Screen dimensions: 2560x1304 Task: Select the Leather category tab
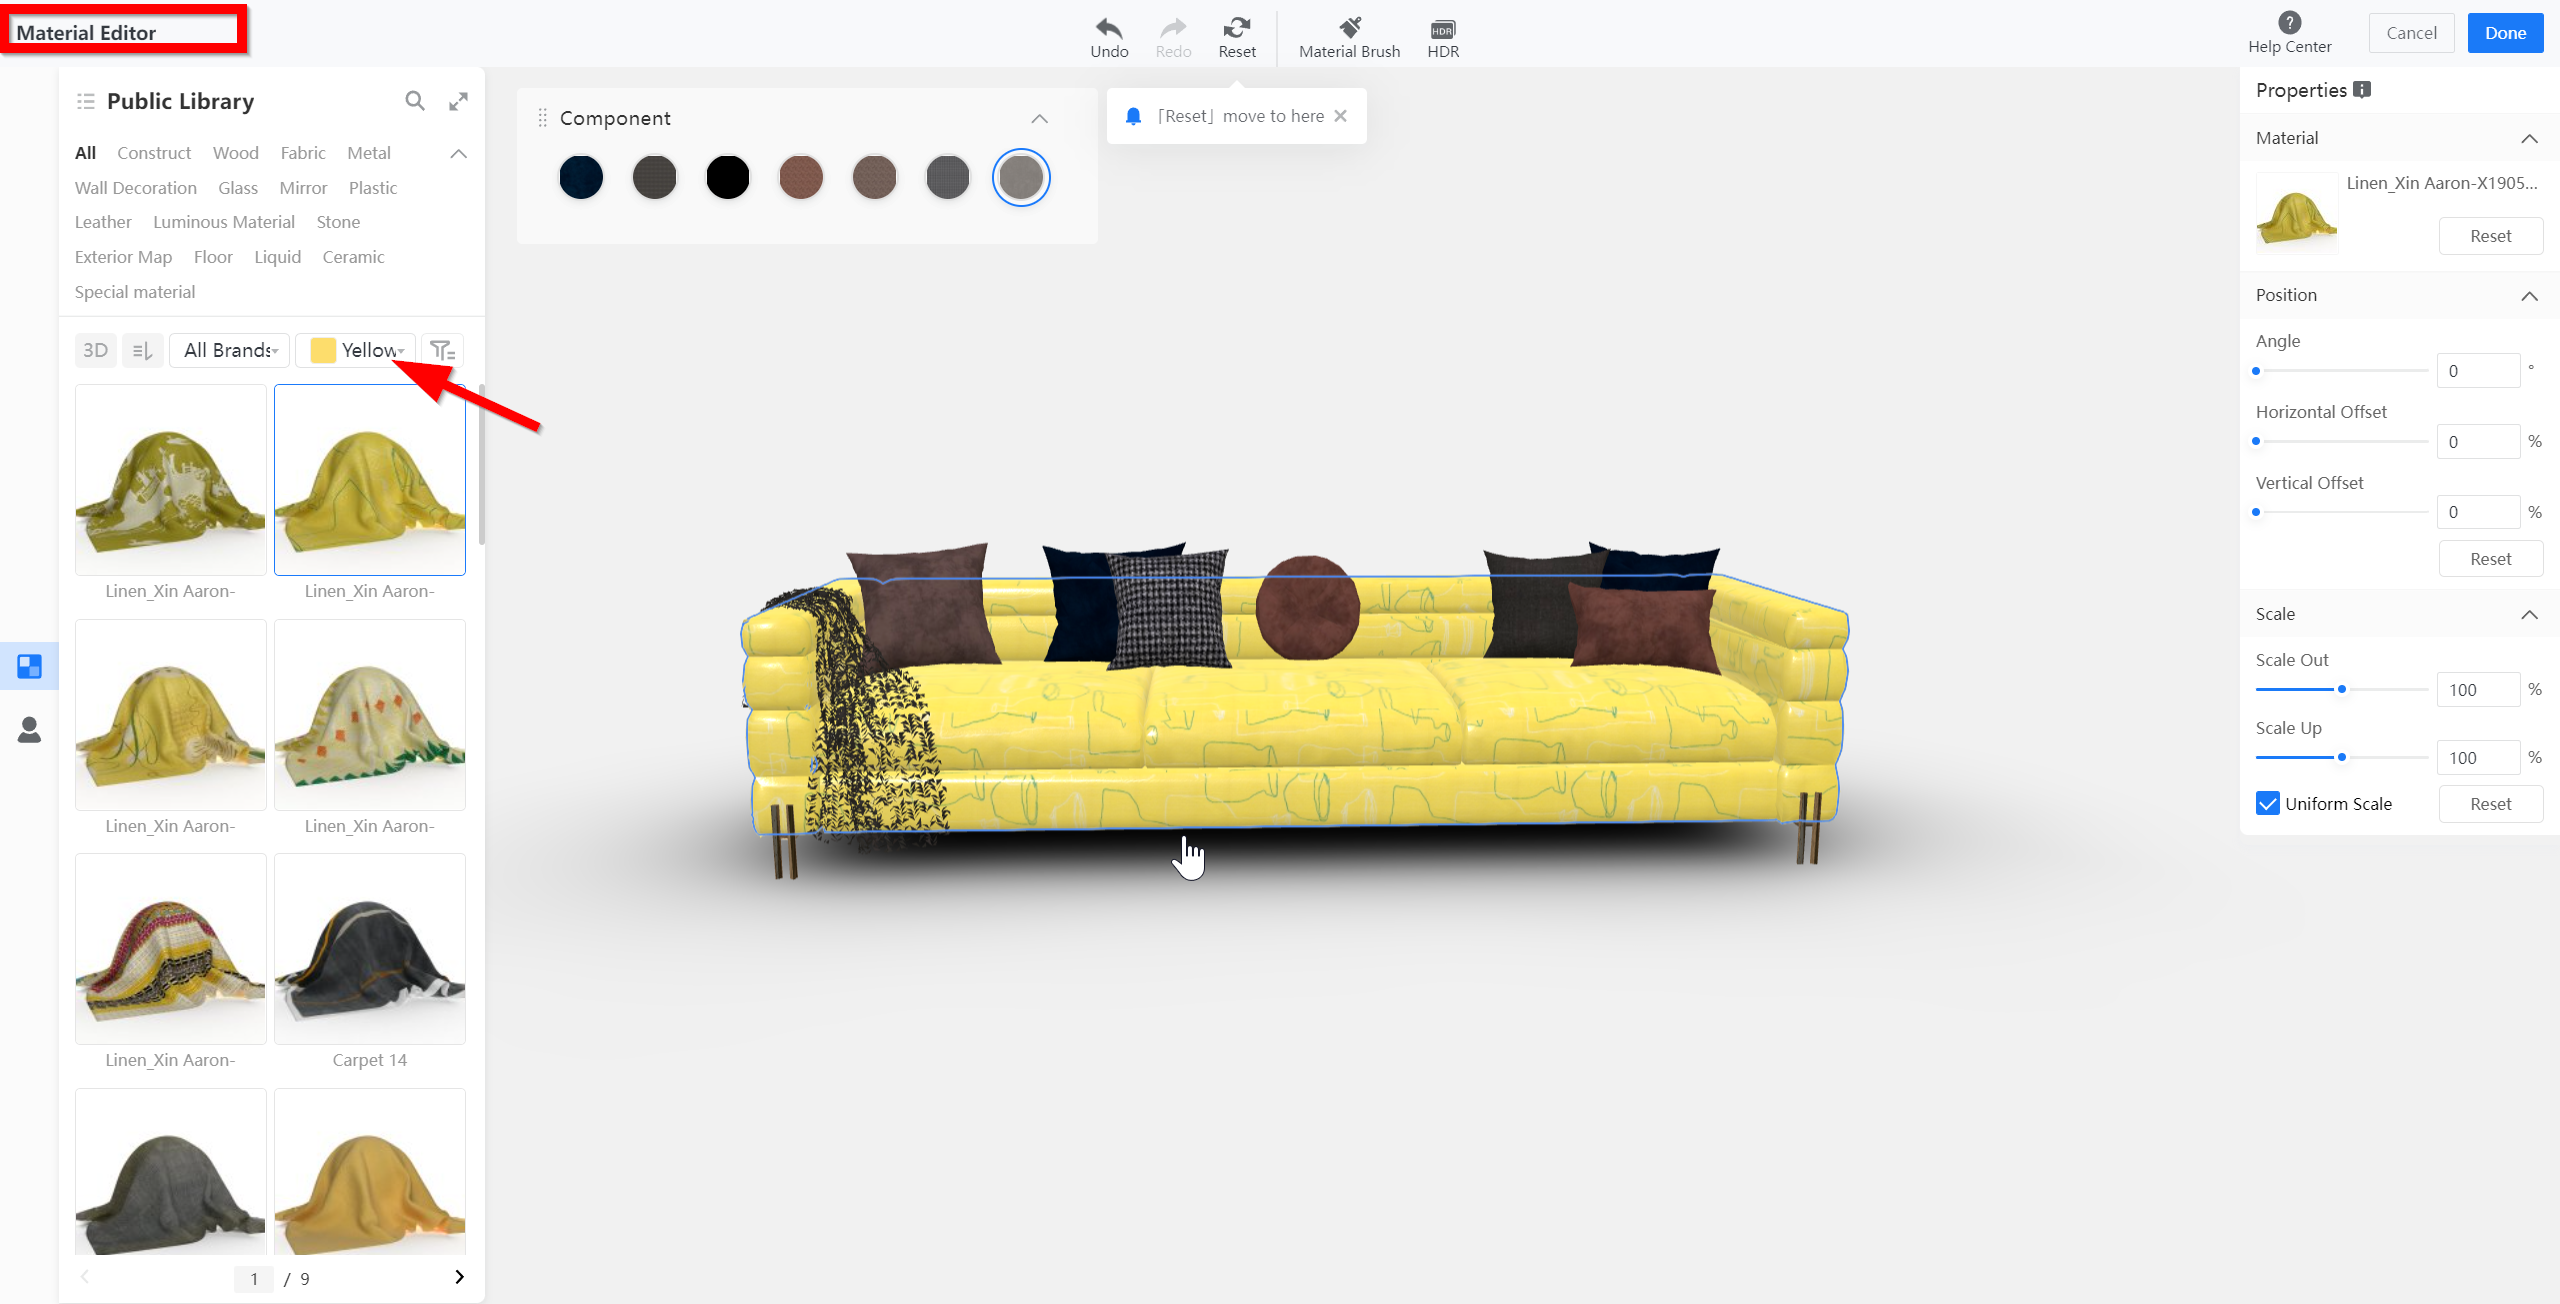tap(103, 222)
